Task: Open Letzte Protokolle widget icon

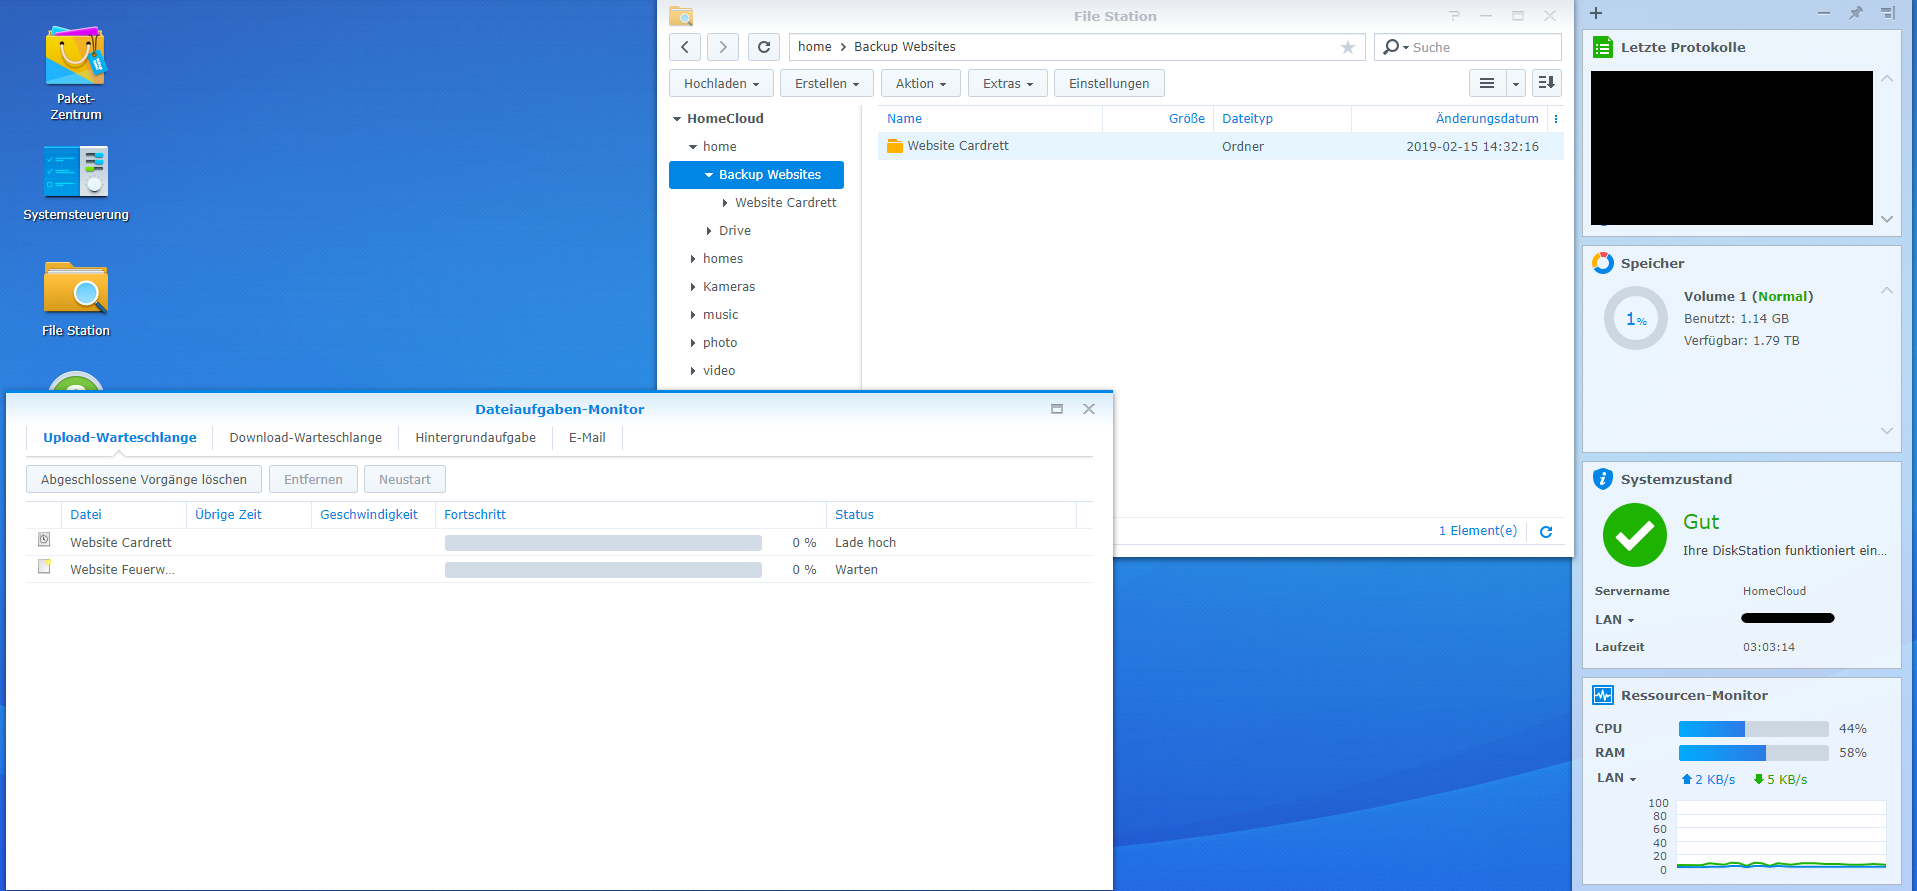Action: [1603, 47]
